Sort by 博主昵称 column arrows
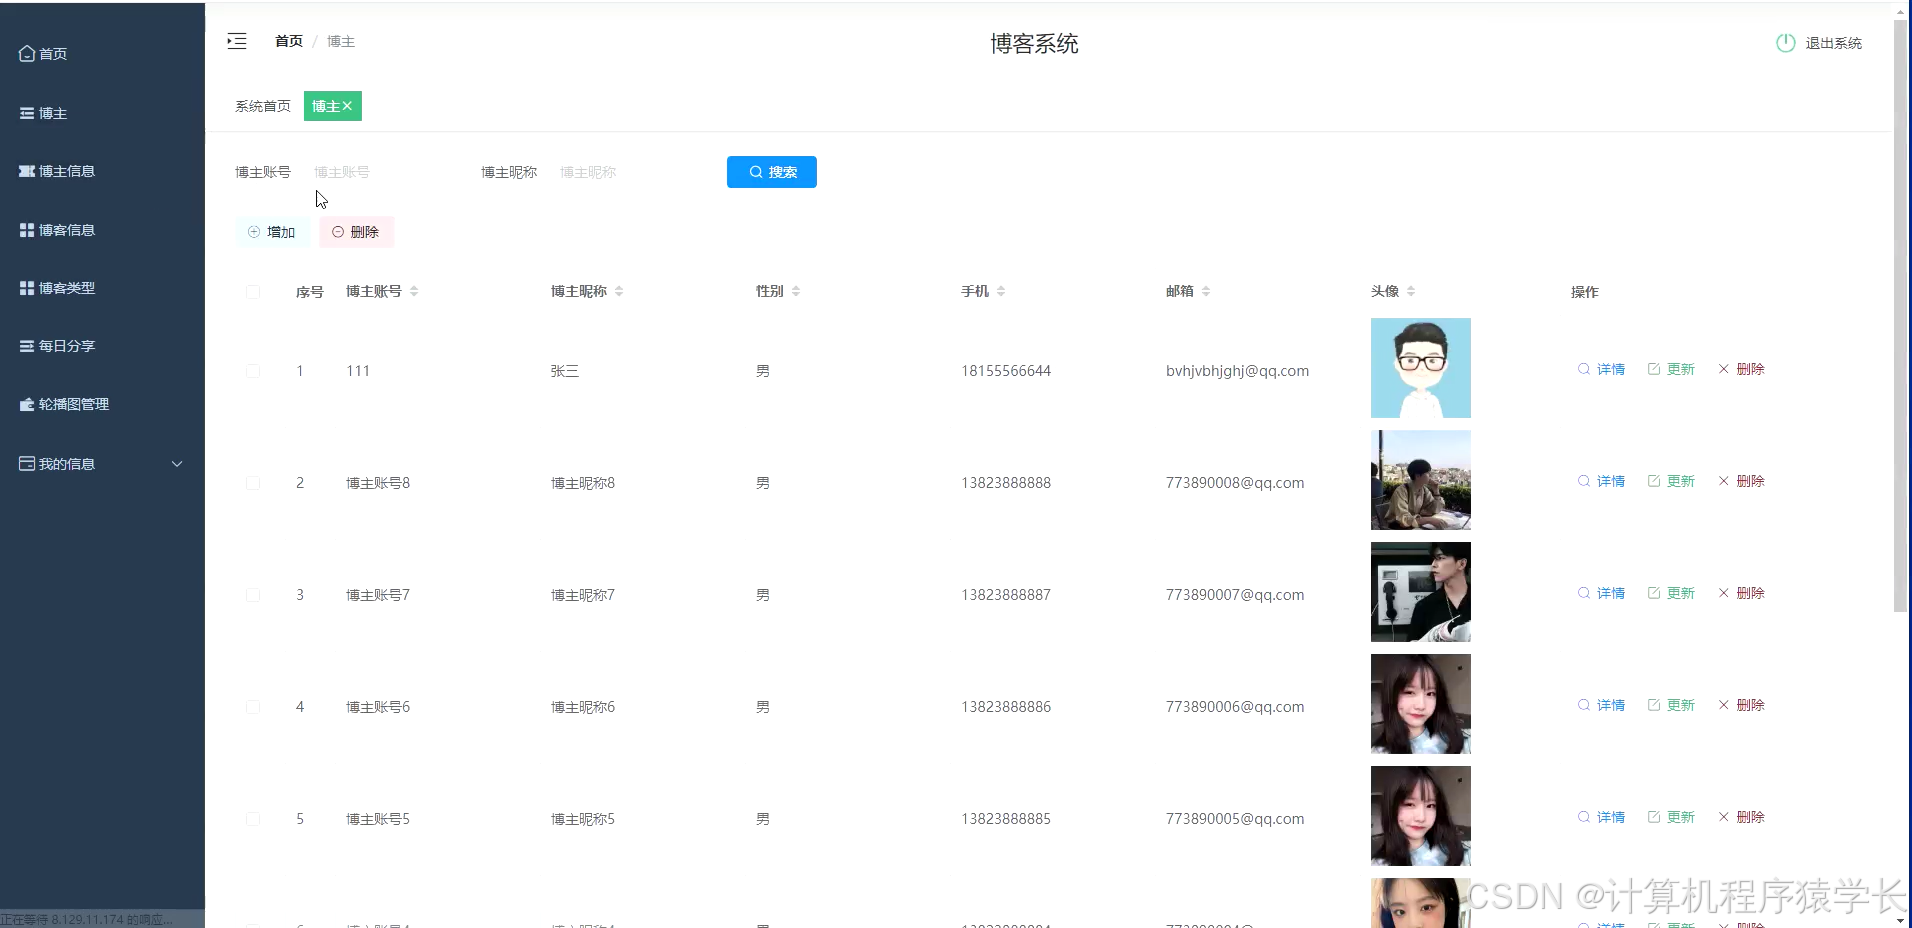This screenshot has width=1912, height=928. pyautogui.click(x=619, y=291)
